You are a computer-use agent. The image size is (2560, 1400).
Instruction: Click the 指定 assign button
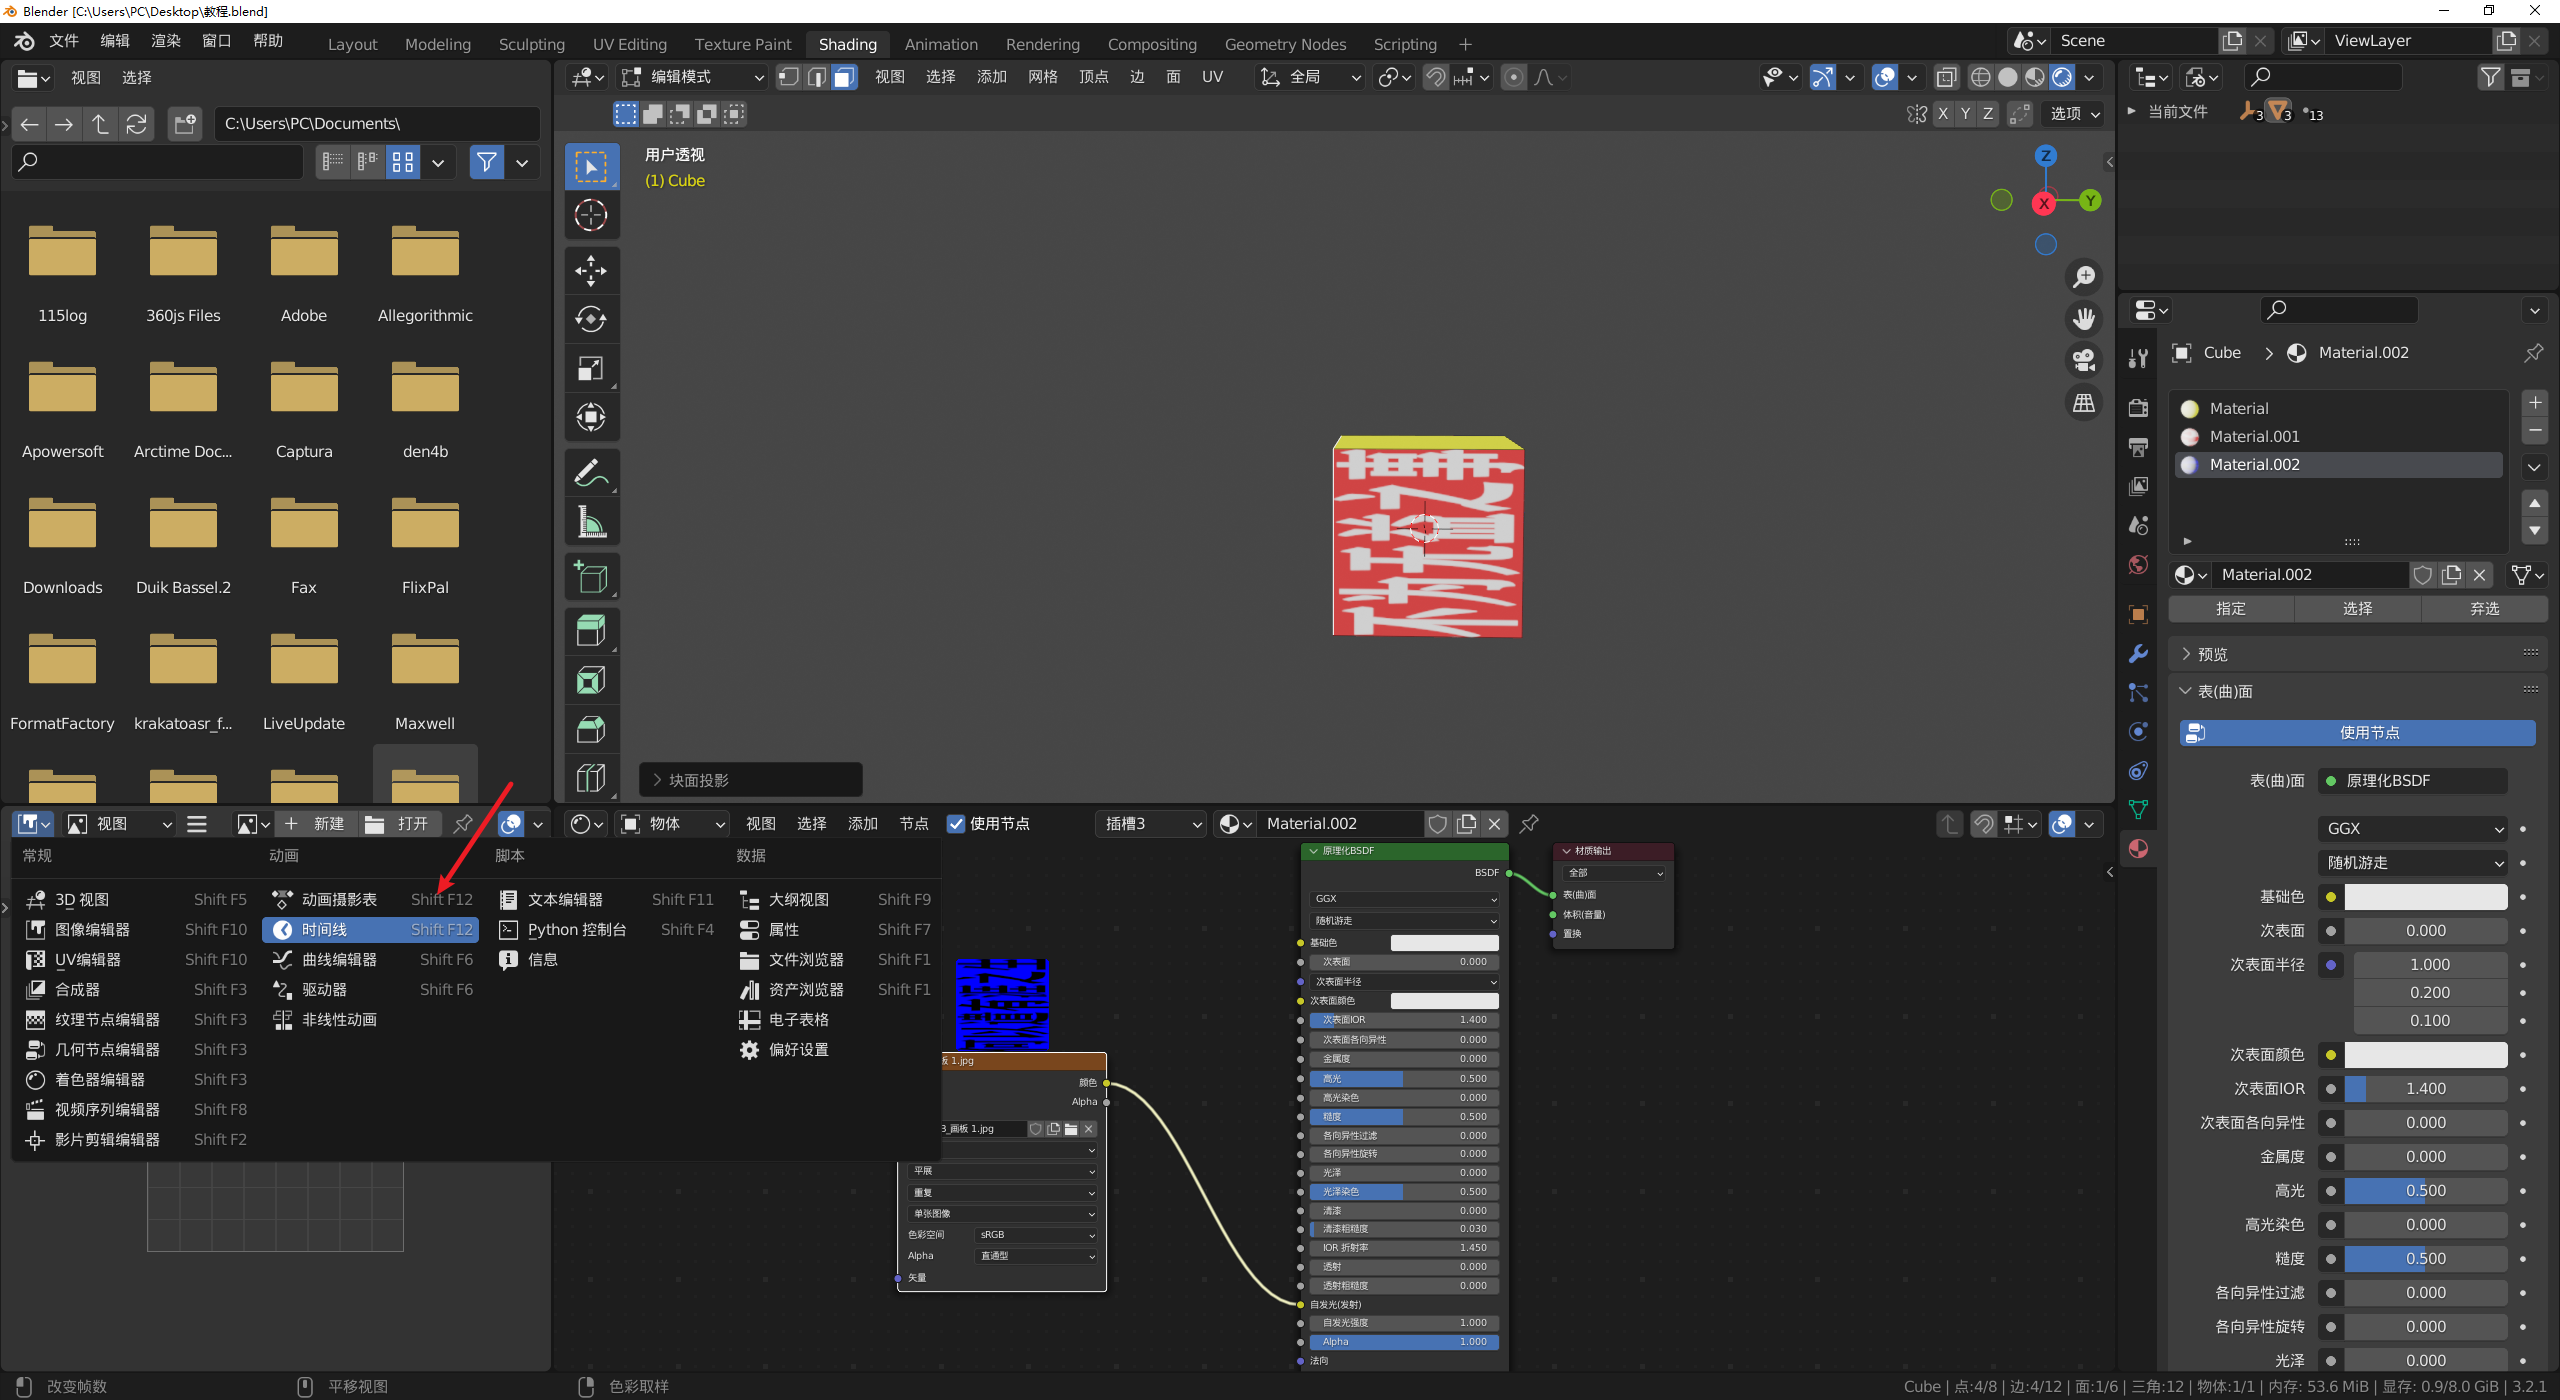point(2230,609)
